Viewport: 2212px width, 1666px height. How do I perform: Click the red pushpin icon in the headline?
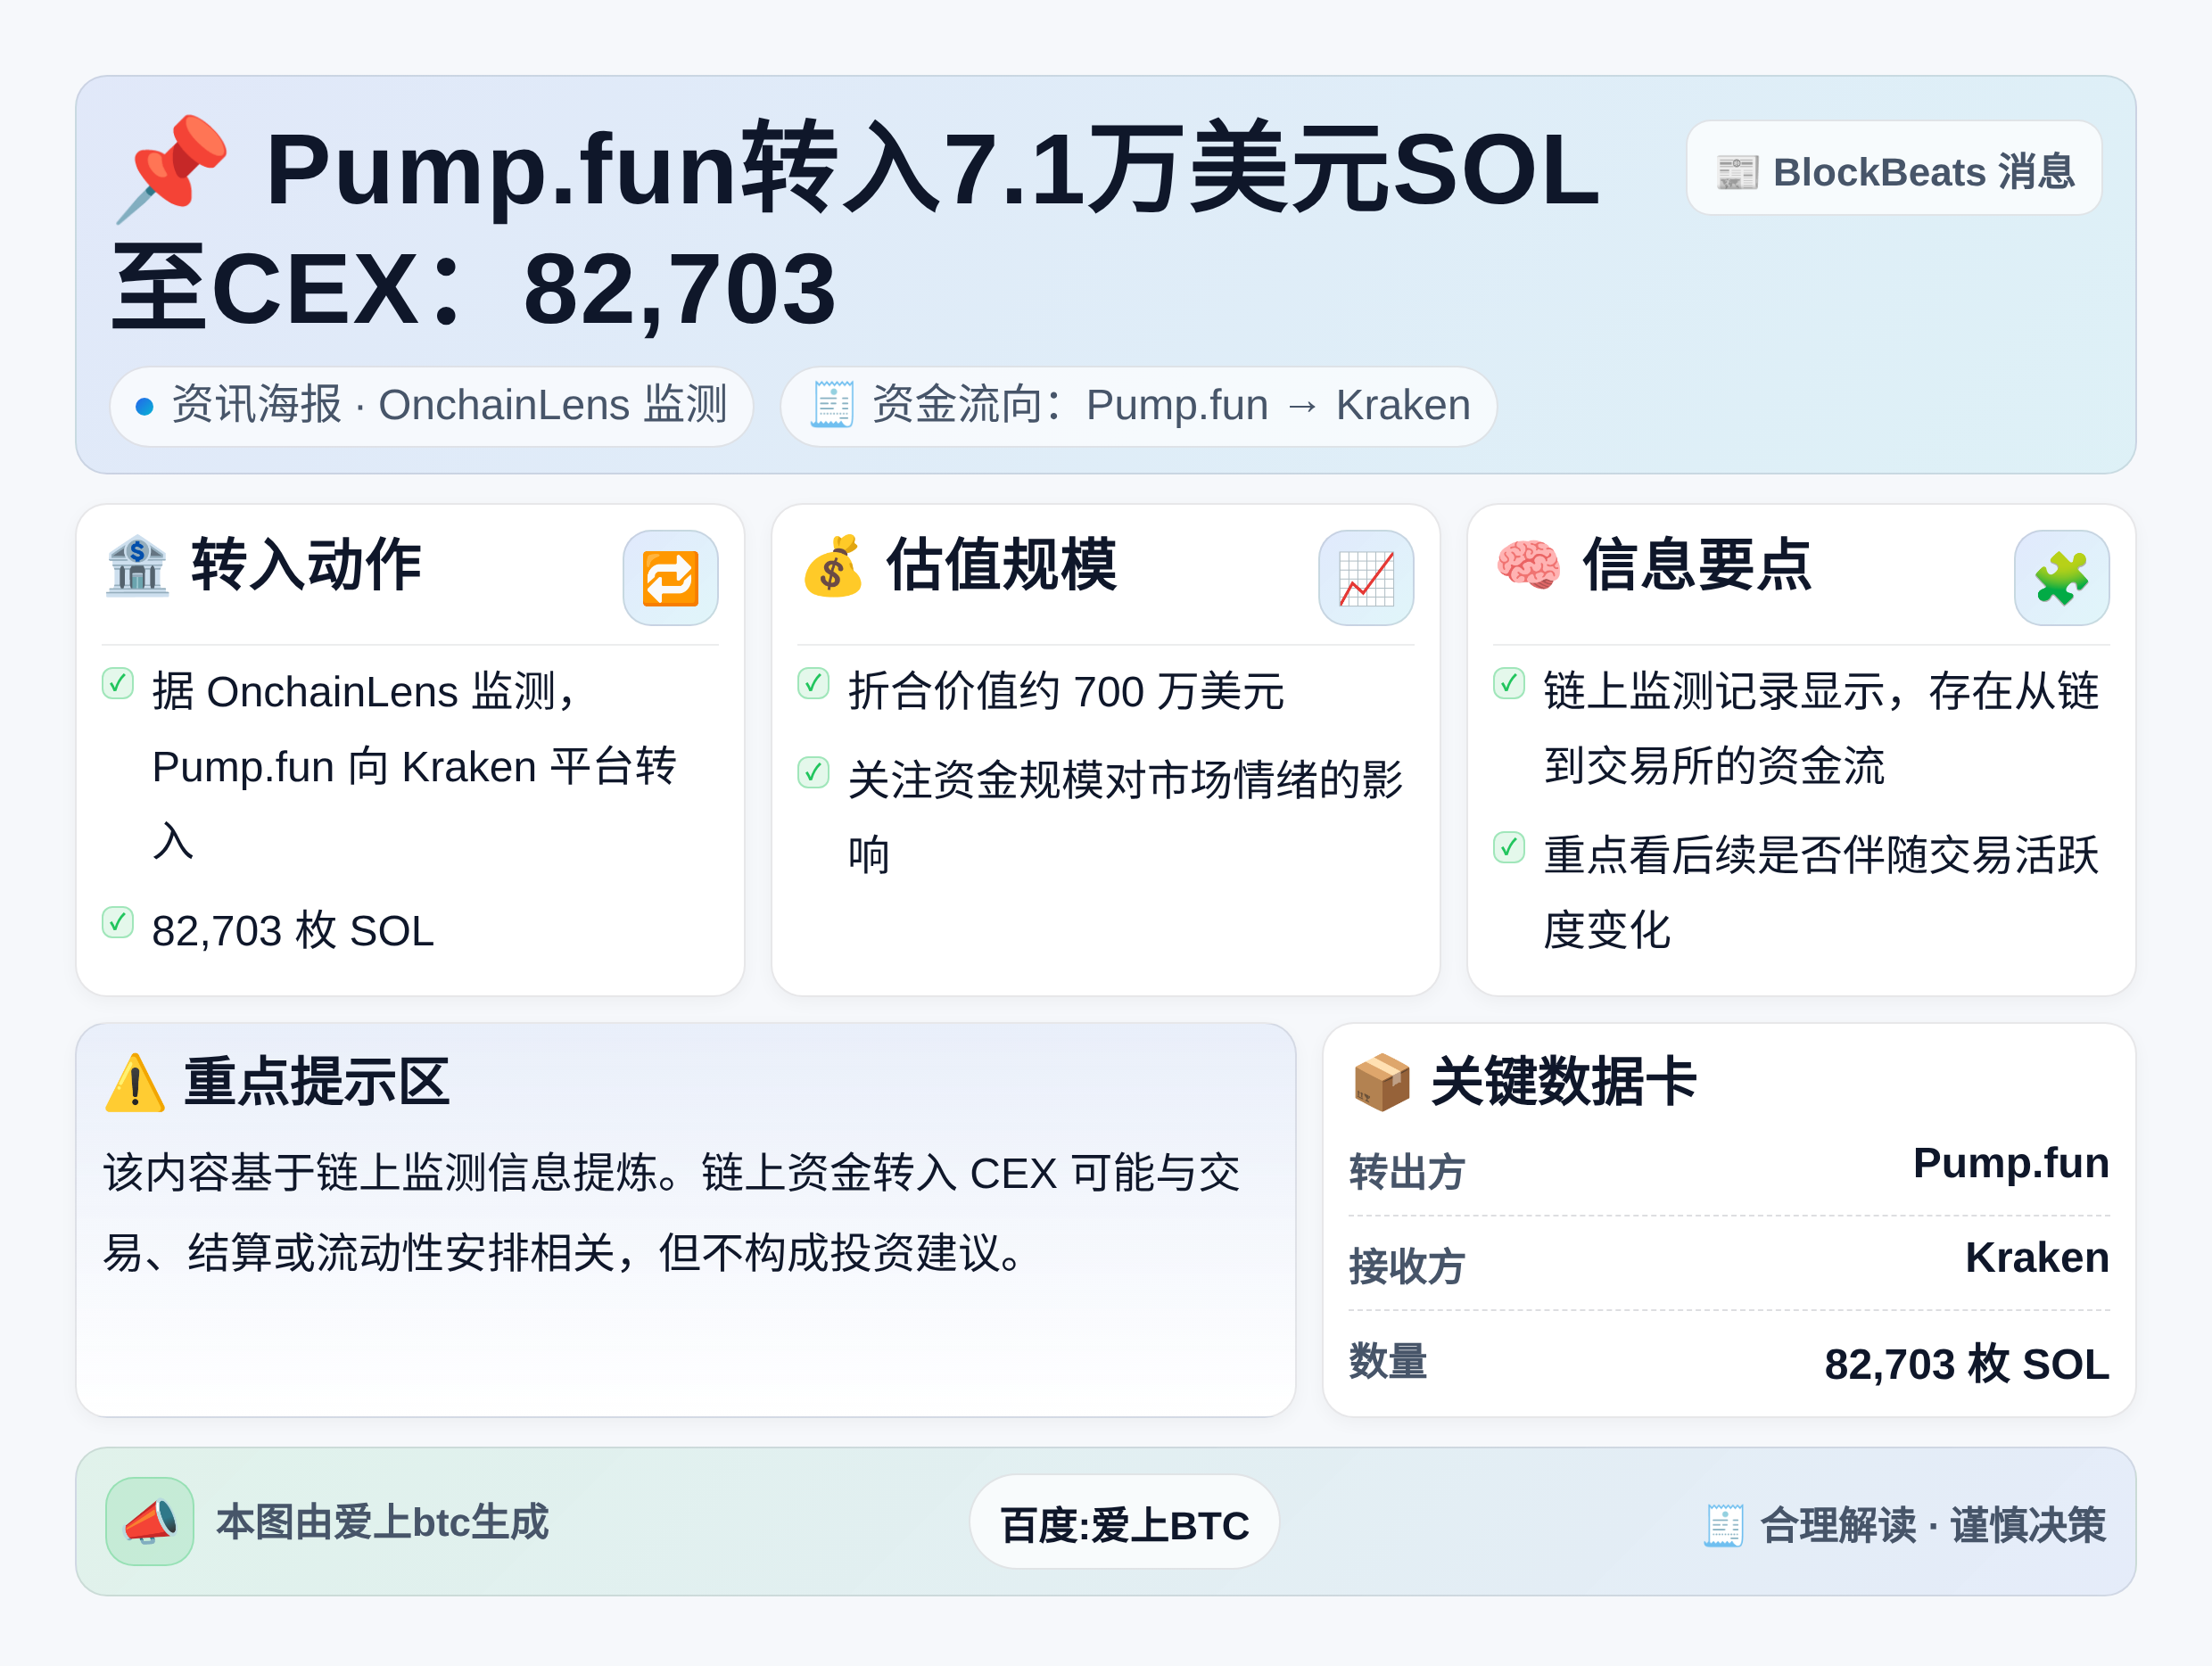tap(172, 168)
